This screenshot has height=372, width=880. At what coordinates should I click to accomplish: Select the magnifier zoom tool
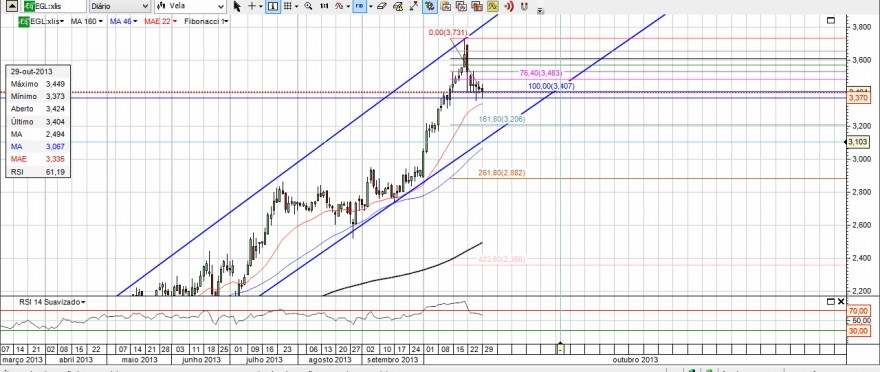tap(308, 6)
